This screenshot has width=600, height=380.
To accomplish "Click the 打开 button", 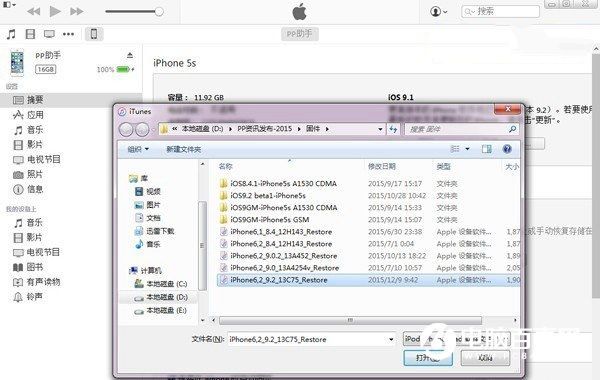I will click(428, 358).
